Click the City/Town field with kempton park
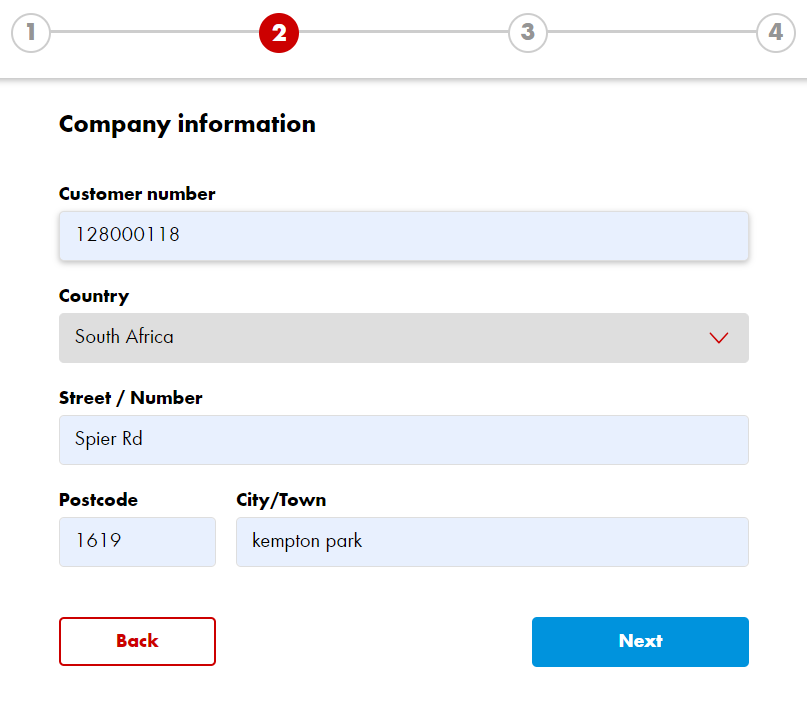Image resolution: width=807 pixels, height=702 pixels. click(x=492, y=541)
